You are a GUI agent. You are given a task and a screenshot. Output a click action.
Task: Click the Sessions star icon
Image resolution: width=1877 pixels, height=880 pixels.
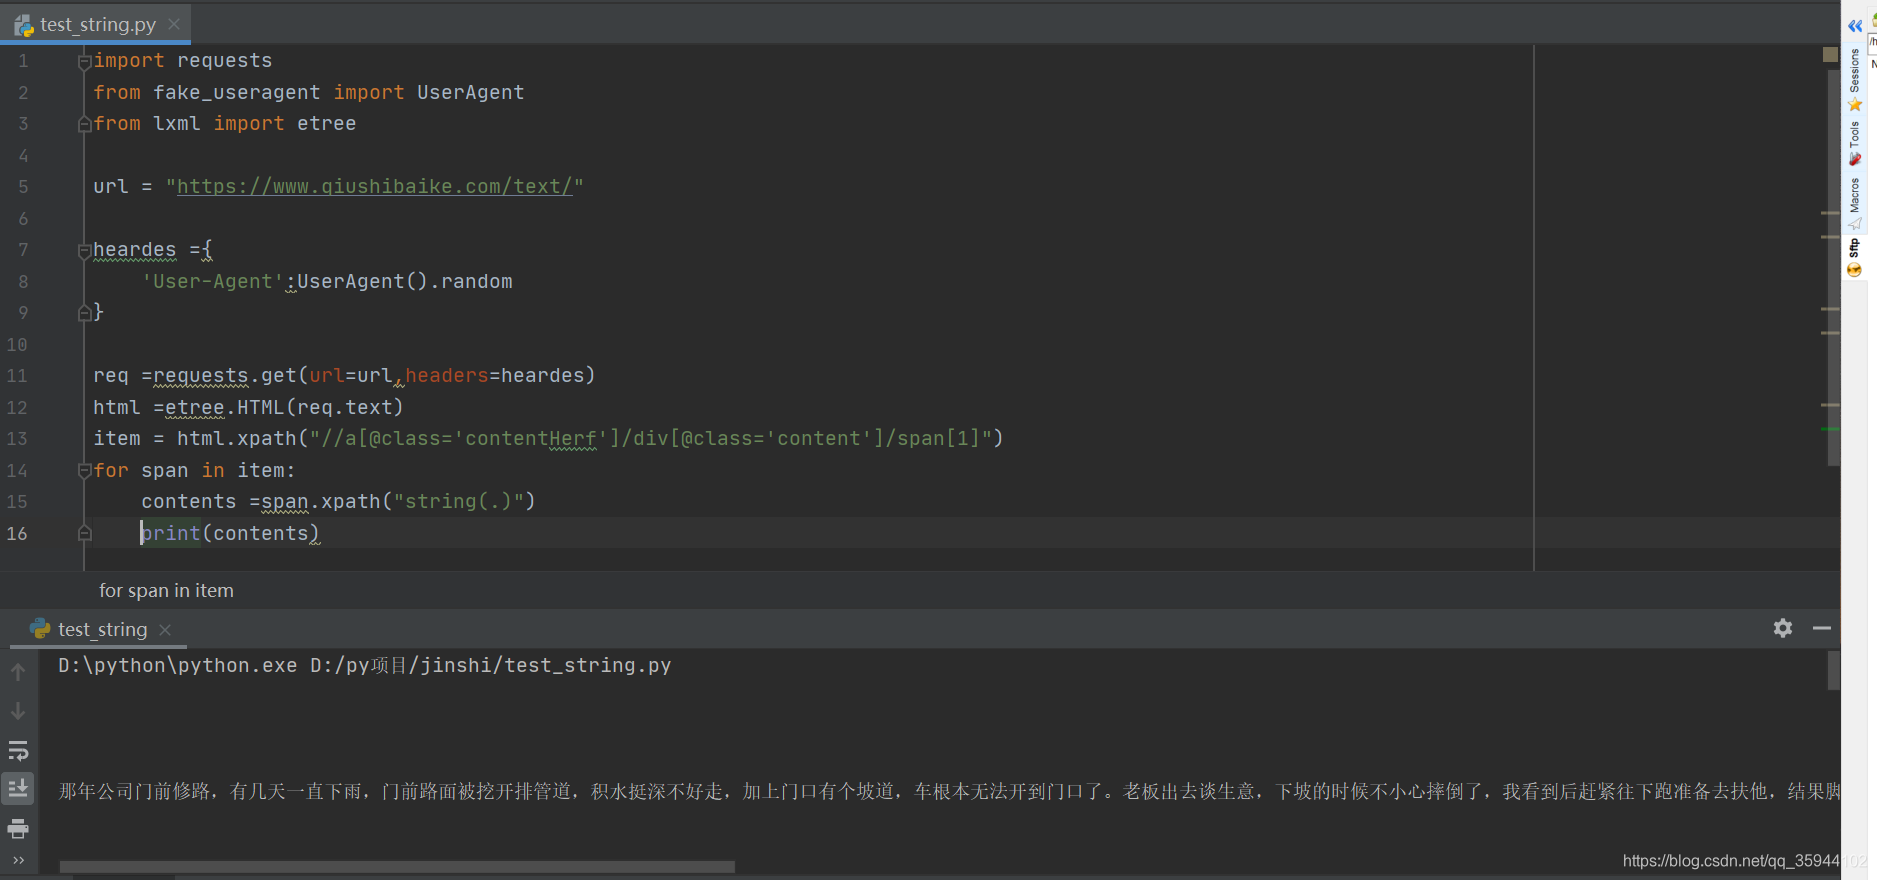click(1855, 104)
